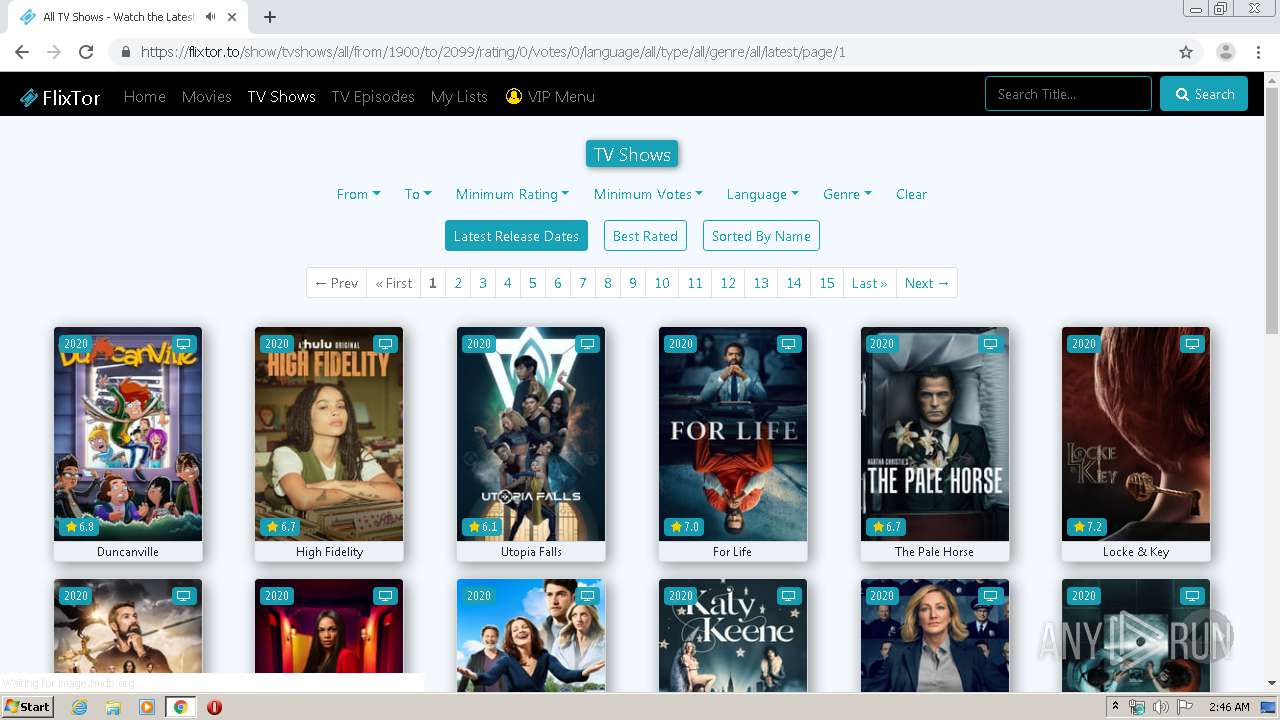The image size is (1280, 720).
Task: Click Chrome icon in taskbar
Action: coord(180,707)
